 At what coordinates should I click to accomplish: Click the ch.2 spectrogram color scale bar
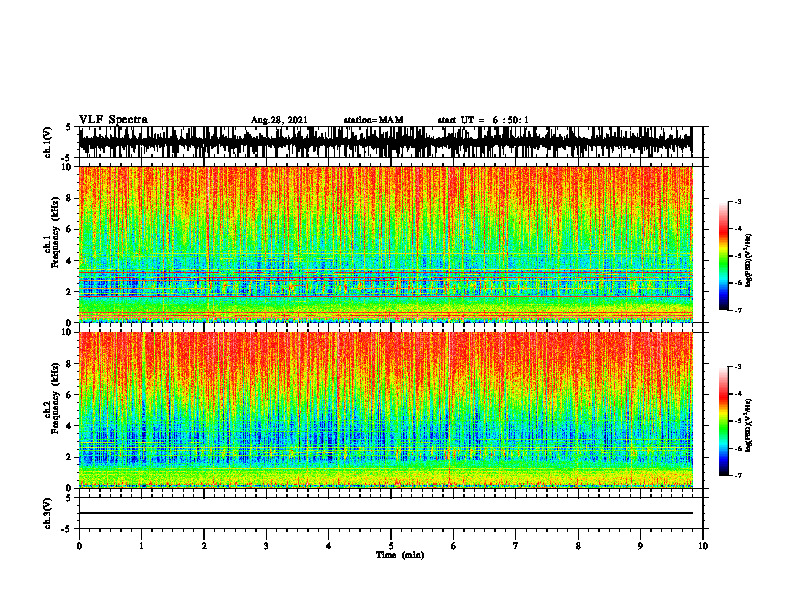pyautogui.click(x=723, y=421)
